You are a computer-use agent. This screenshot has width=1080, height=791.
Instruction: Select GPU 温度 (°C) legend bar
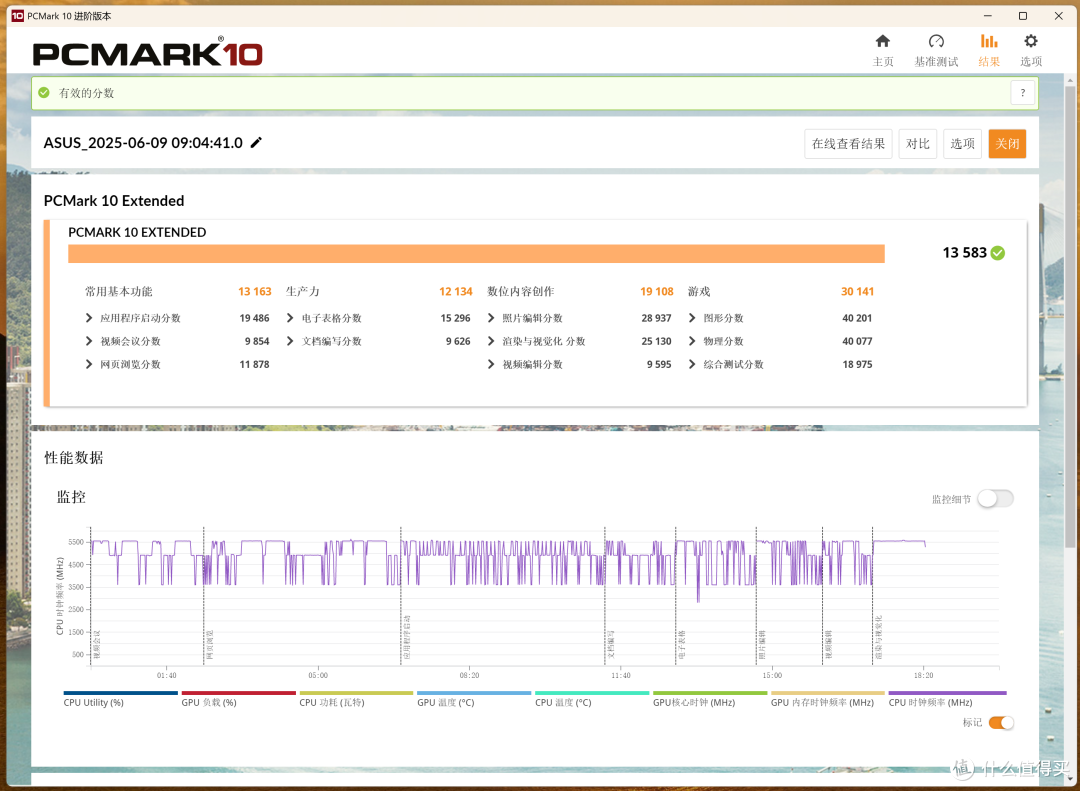tap(474, 693)
